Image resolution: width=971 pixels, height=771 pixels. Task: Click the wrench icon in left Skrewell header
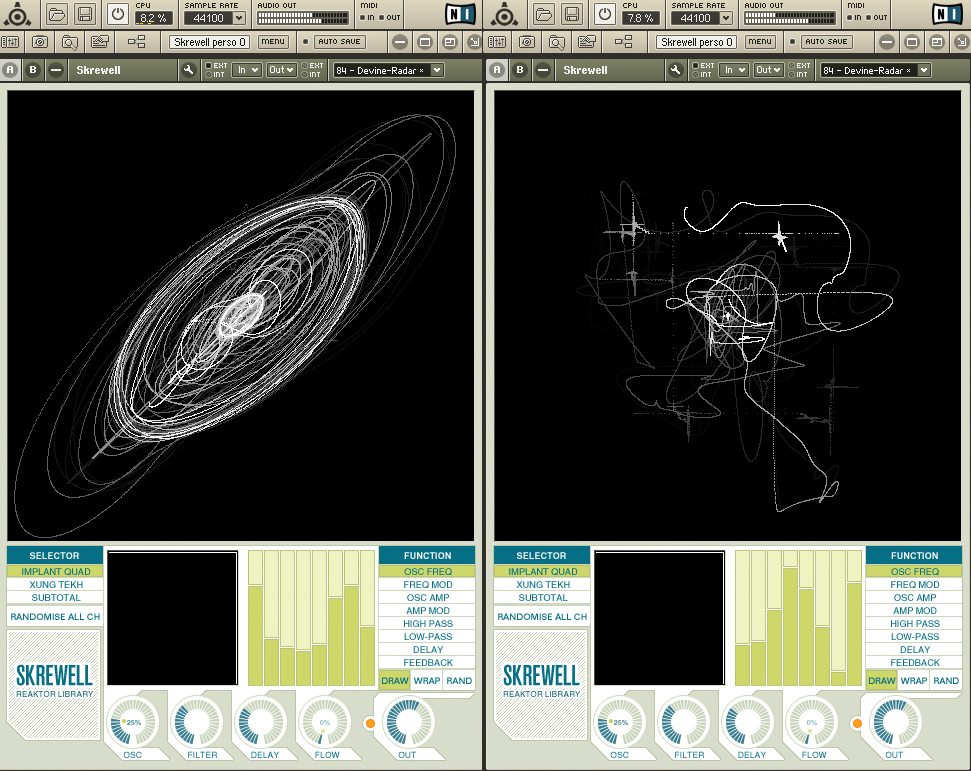[188, 70]
